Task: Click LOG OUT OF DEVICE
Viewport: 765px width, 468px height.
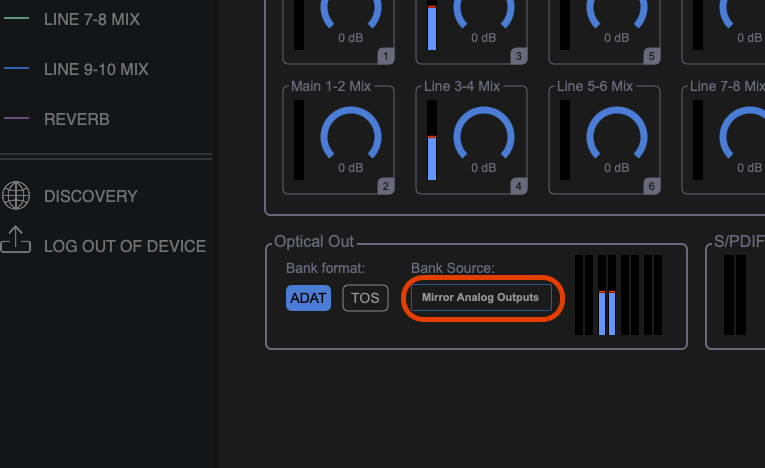Action: click(125, 246)
